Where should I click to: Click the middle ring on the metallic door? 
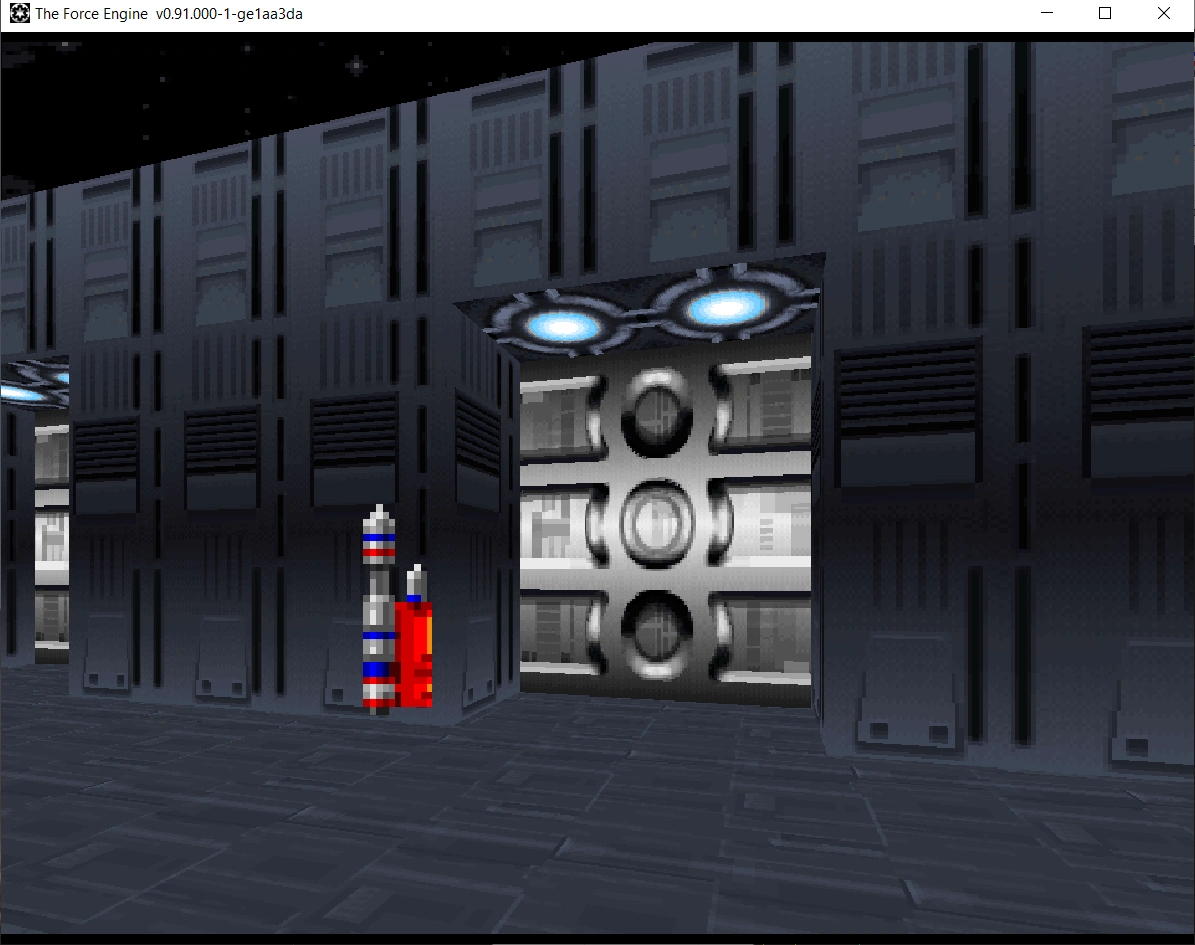[657, 524]
